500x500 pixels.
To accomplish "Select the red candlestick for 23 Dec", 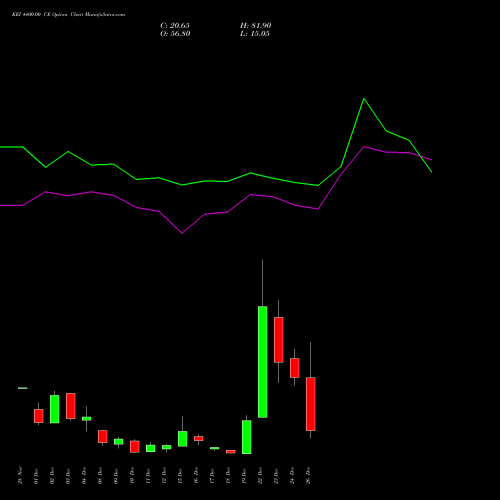I will pyautogui.click(x=278, y=340).
